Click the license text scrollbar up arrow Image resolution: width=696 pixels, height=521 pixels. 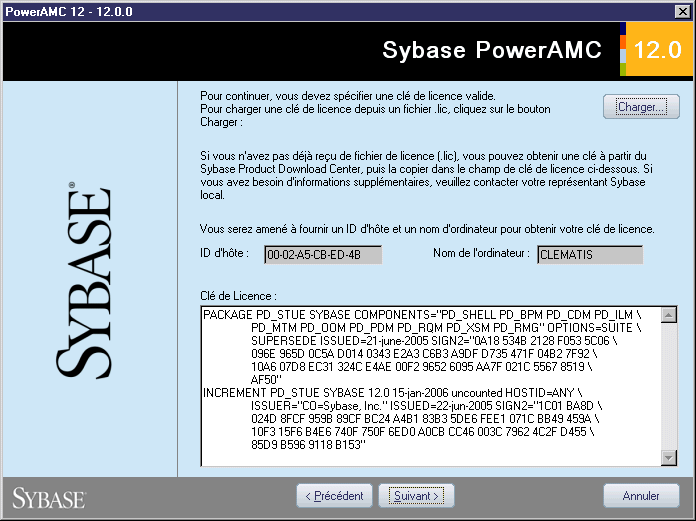pyautogui.click(x=669, y=315)
